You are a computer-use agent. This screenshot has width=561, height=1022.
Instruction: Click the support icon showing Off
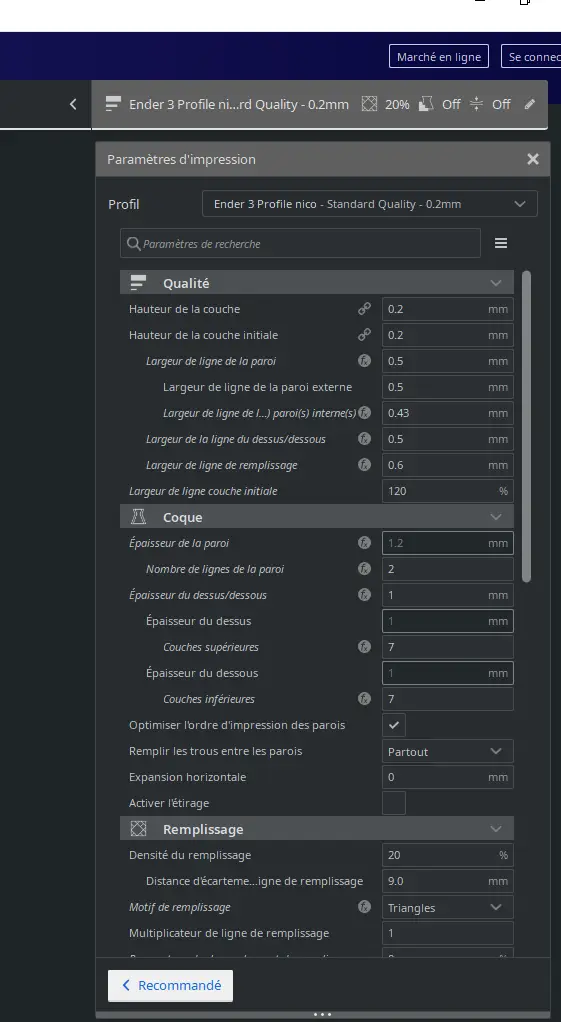[425, 104]
